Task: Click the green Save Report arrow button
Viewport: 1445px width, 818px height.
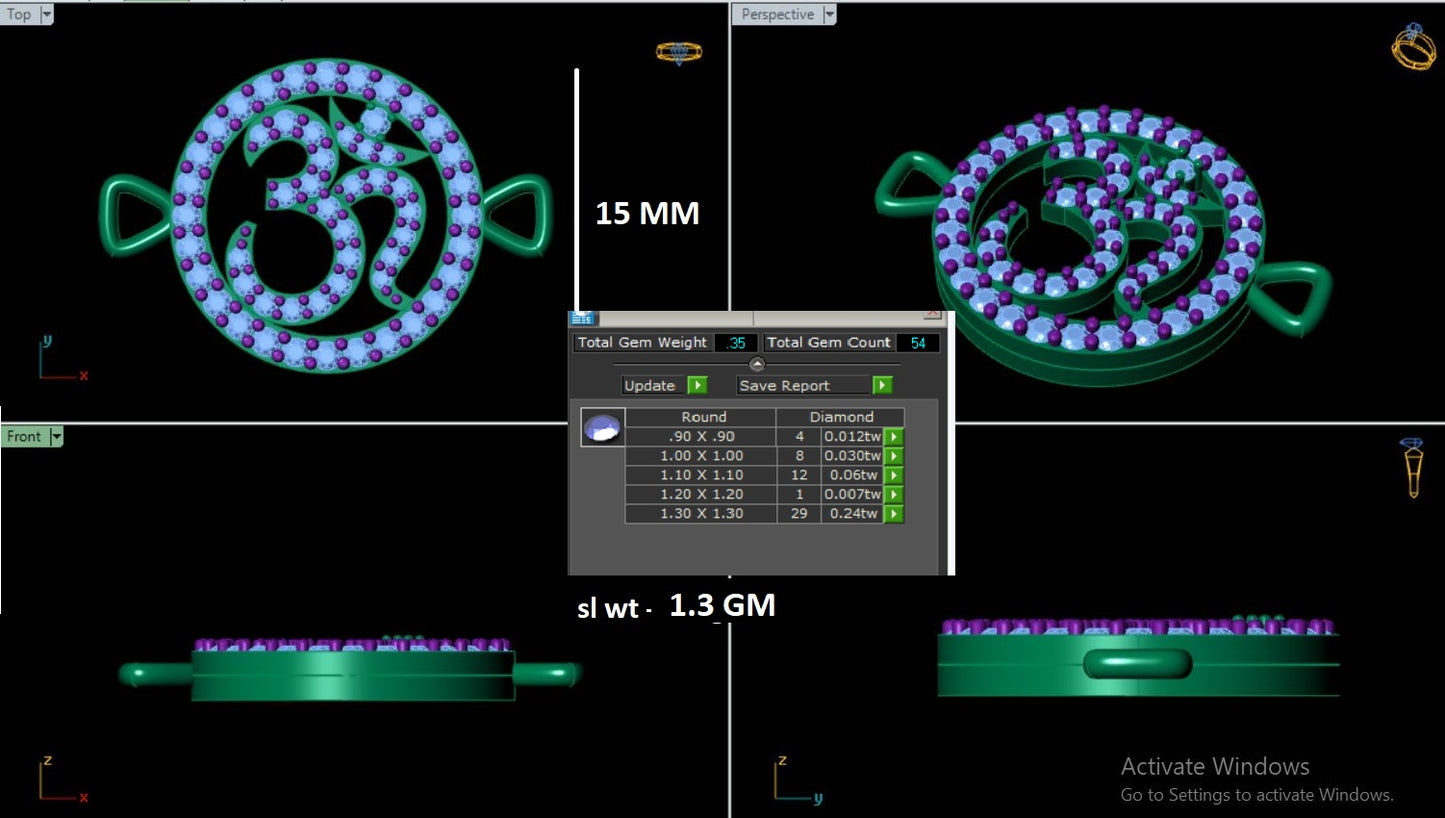Action: click(882, 385)
